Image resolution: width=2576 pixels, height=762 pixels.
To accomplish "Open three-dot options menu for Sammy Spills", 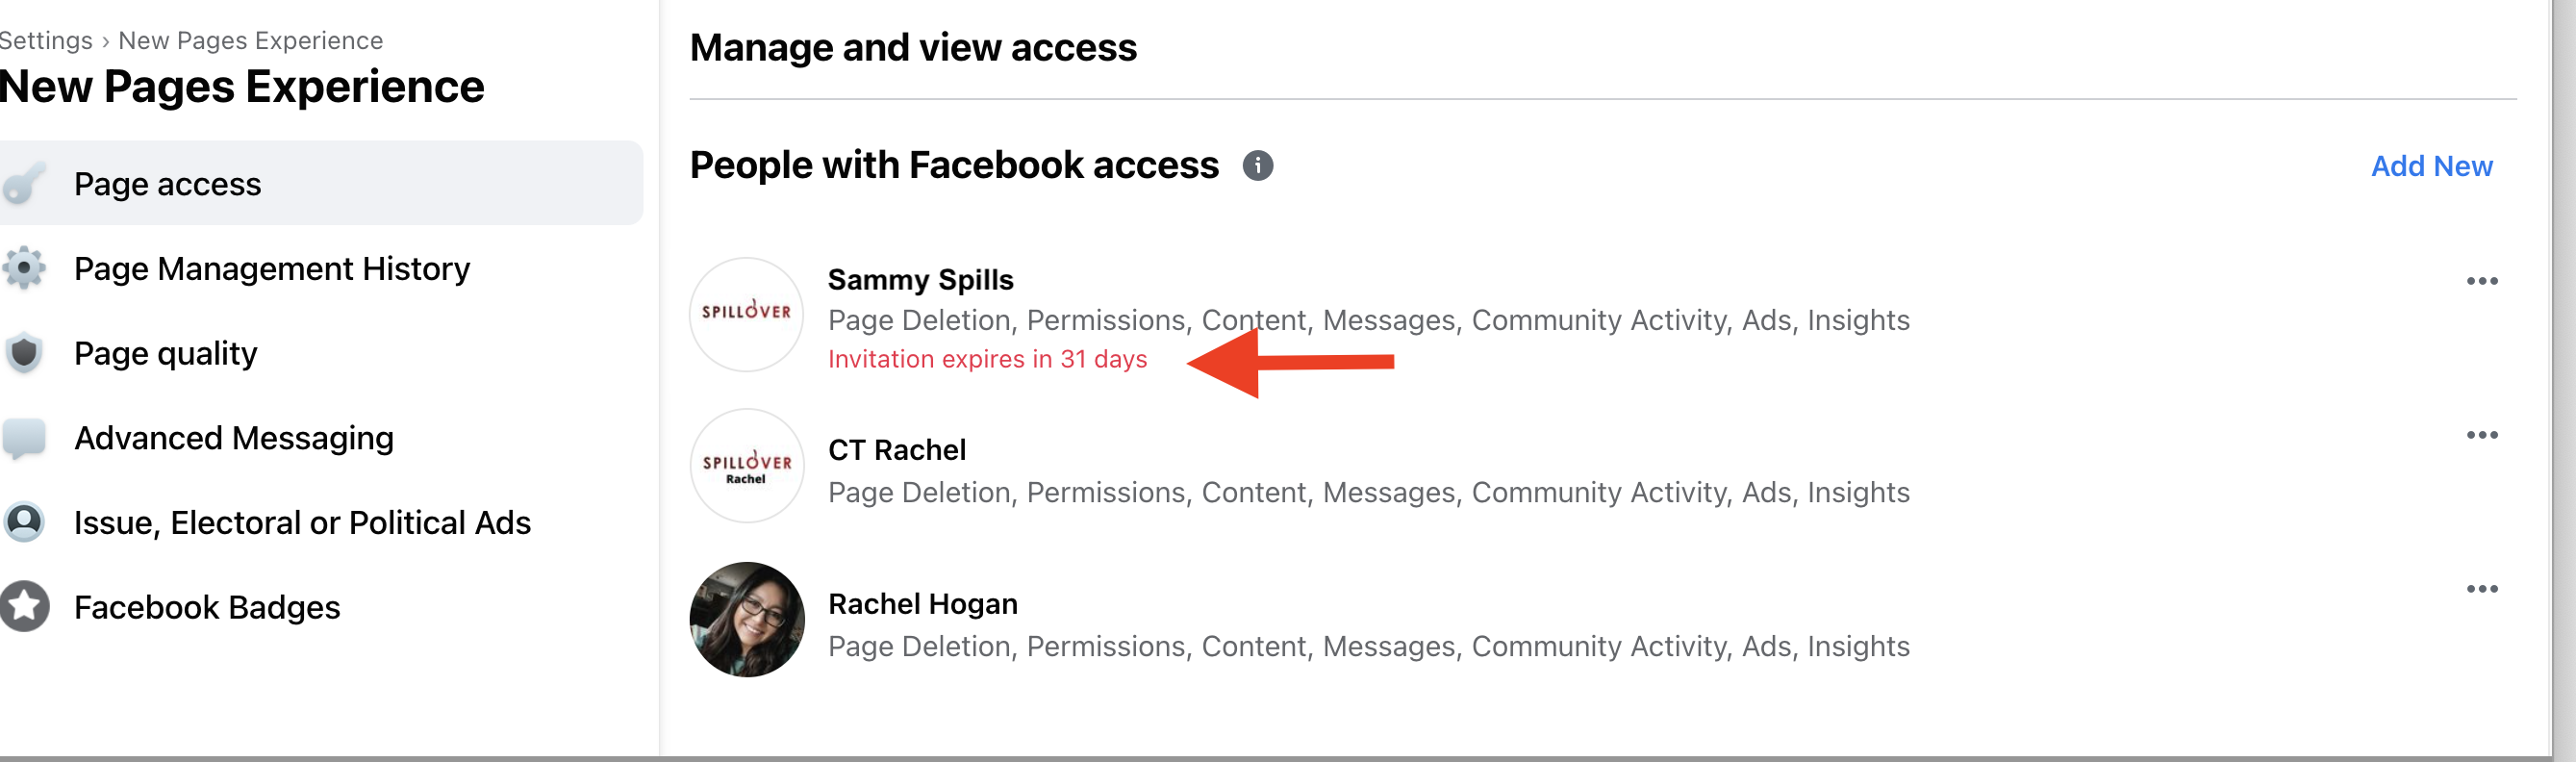I will click(x=2481, y=281).
